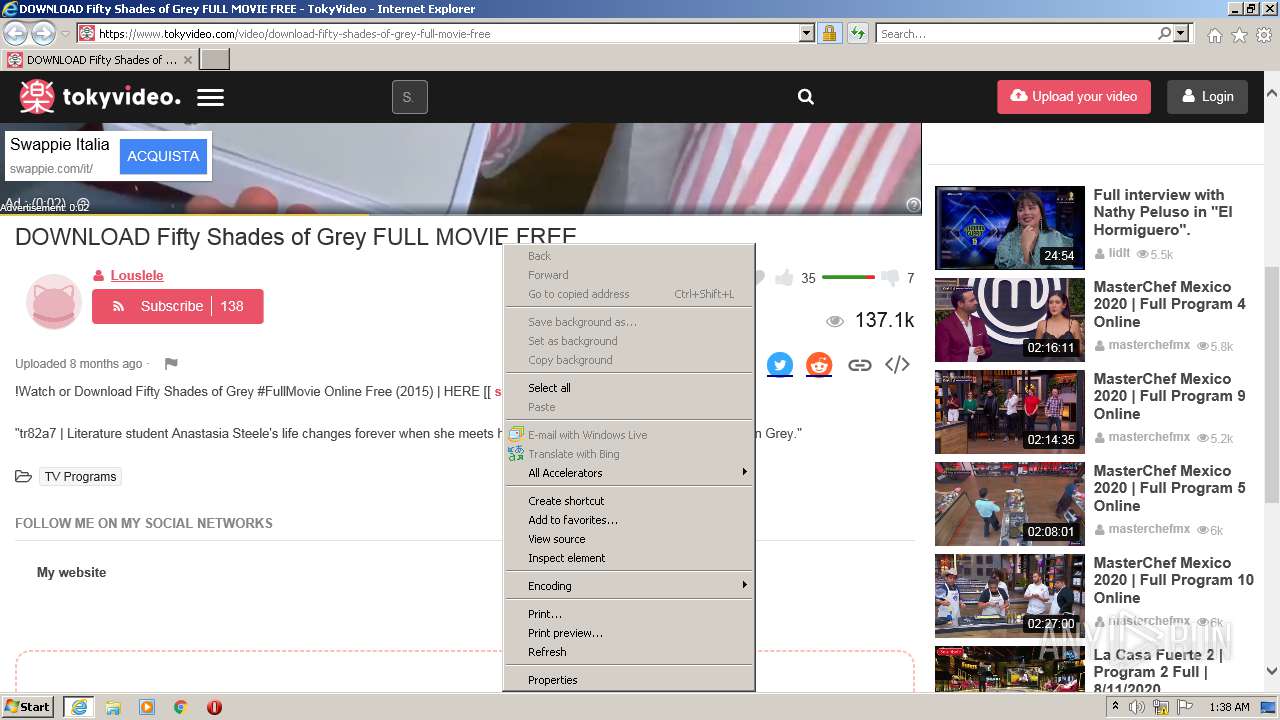Choose Select all from context menu
Viewport: 1280px width, 720px height.
[629, 388]
